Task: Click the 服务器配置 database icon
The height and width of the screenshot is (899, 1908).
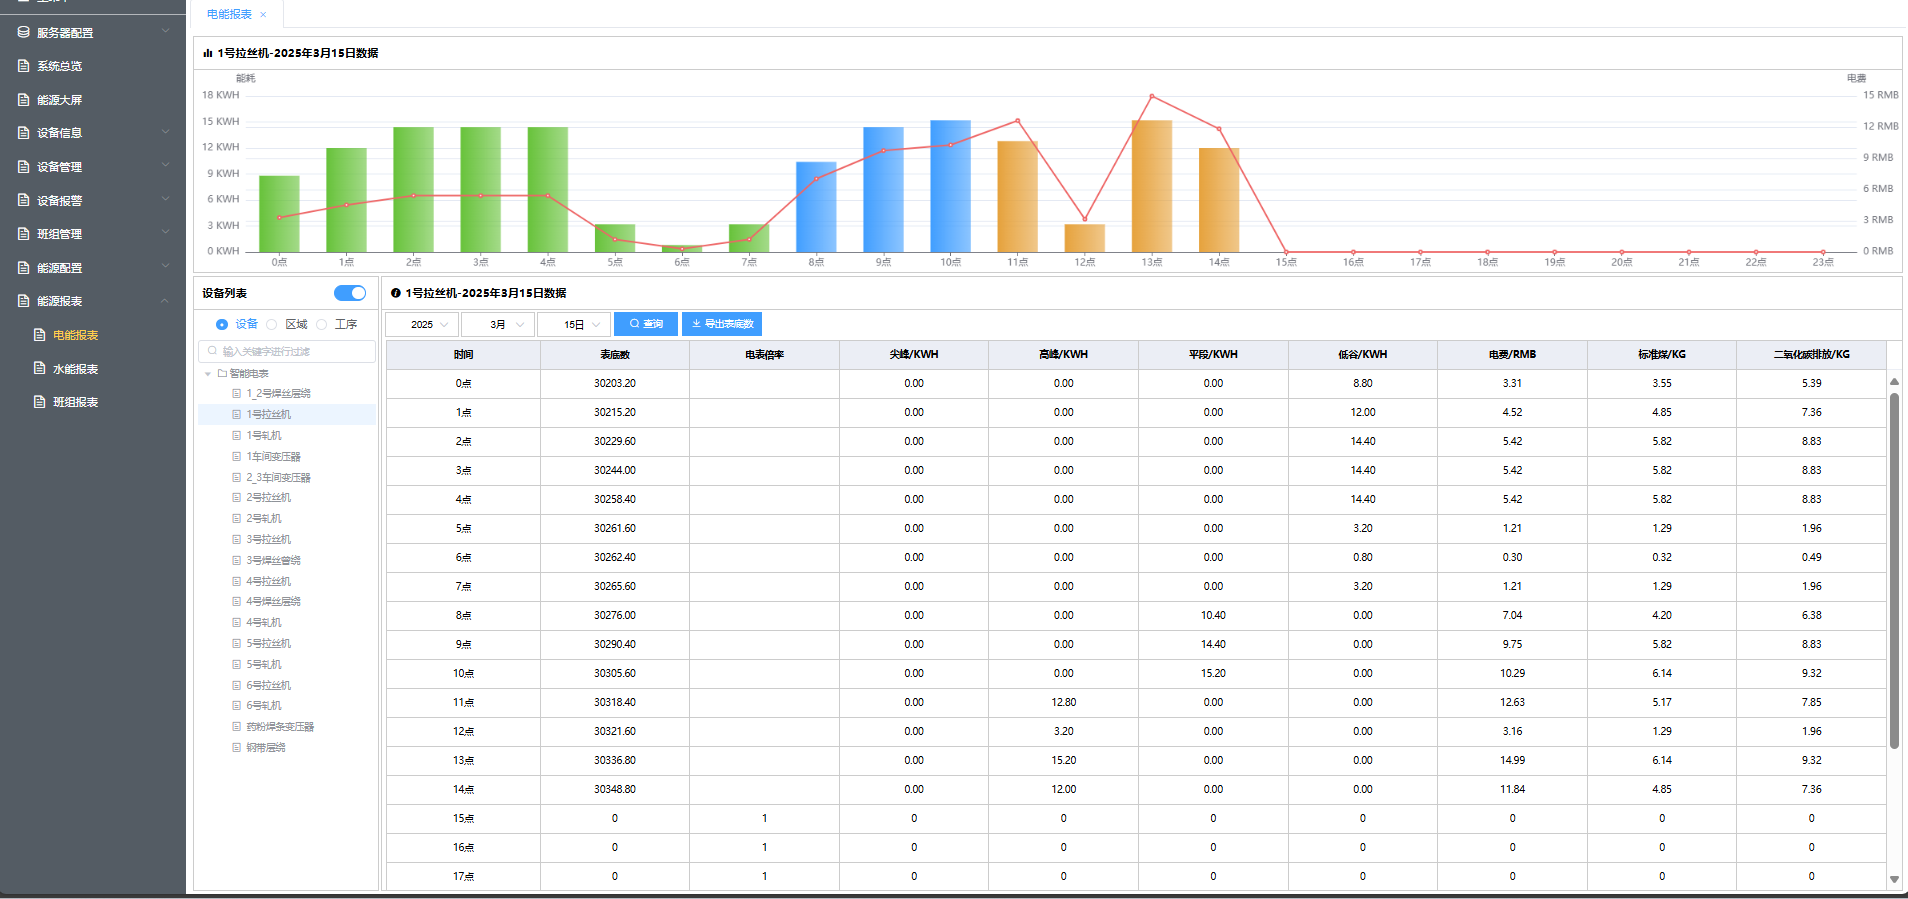Action: pos(24,33)
